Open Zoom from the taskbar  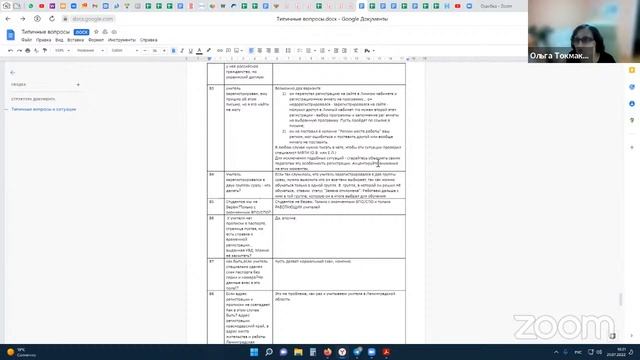371,352
